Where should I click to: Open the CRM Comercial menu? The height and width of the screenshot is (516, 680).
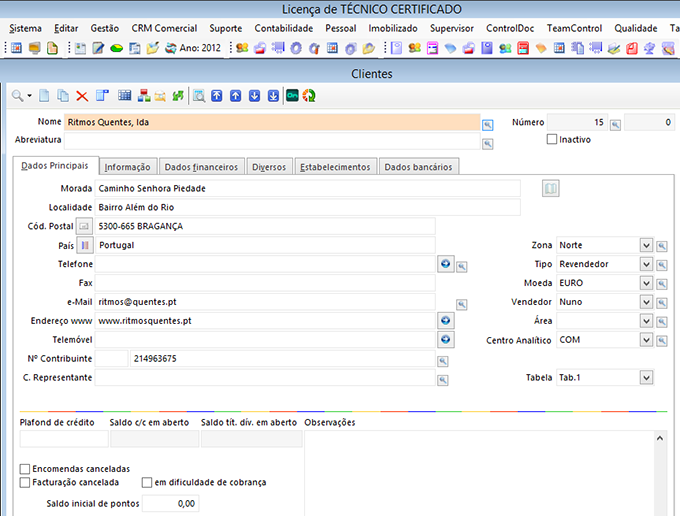[164, 28]
